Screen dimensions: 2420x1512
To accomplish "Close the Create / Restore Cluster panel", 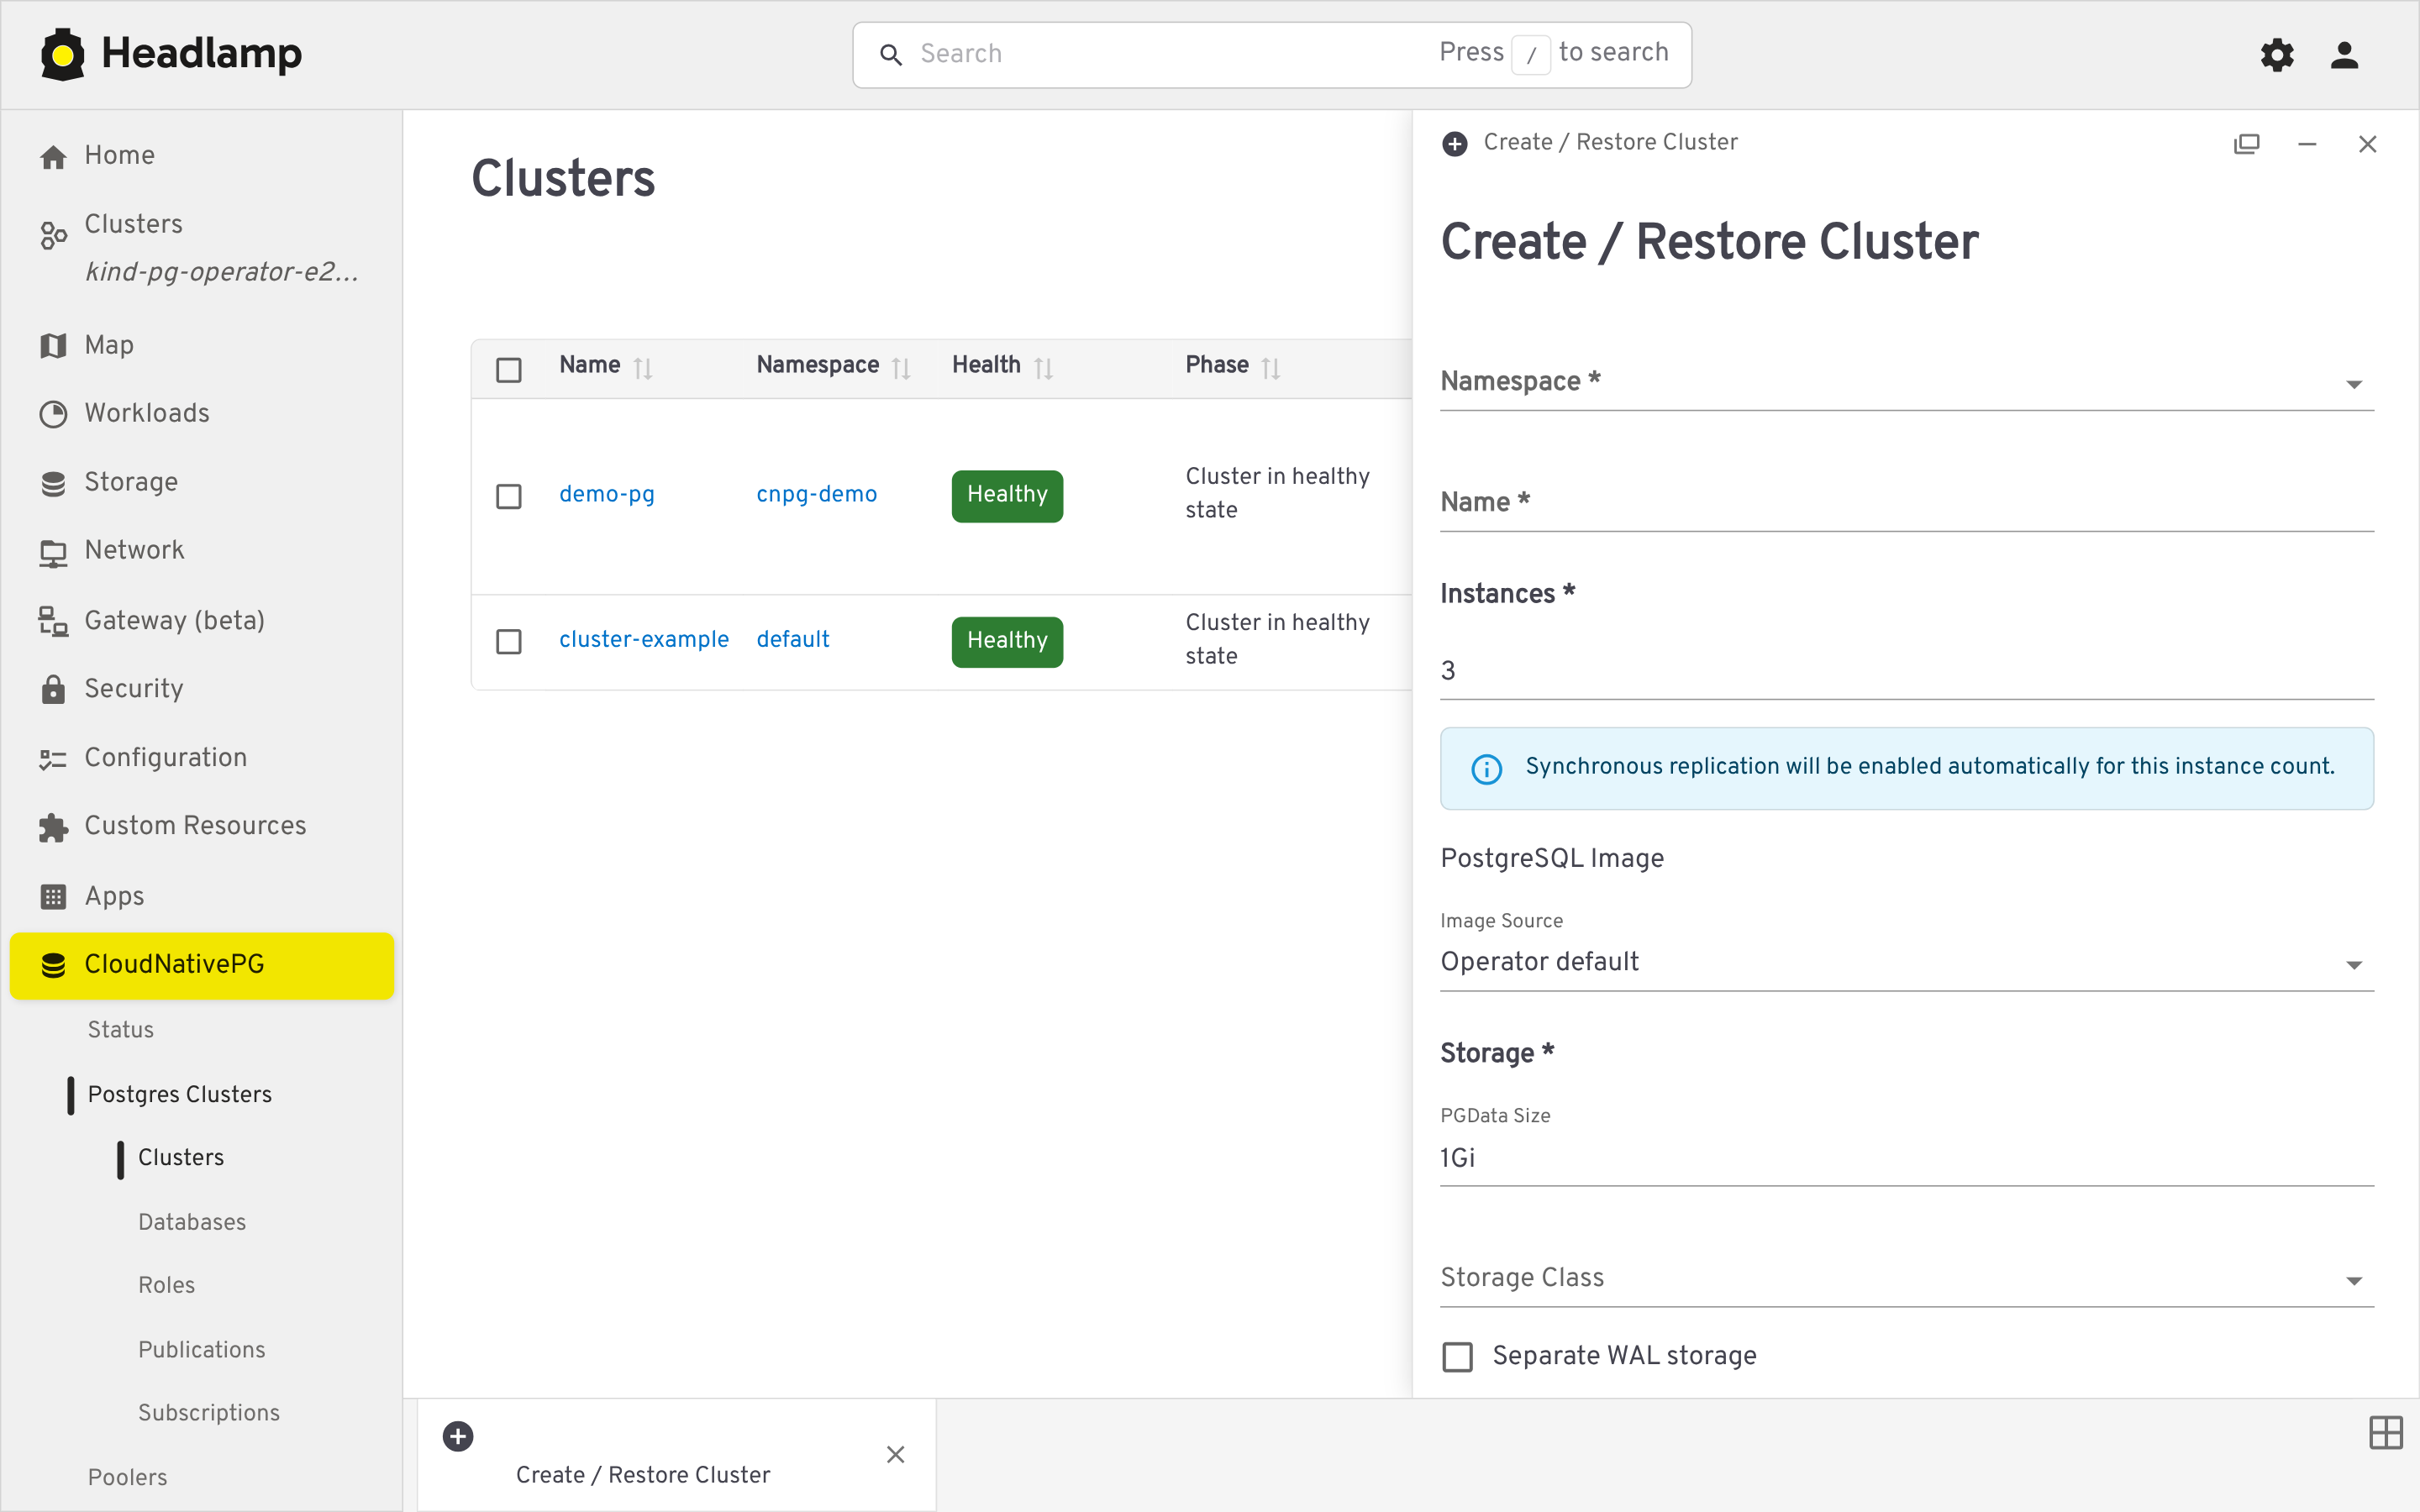I will 2367,144.
